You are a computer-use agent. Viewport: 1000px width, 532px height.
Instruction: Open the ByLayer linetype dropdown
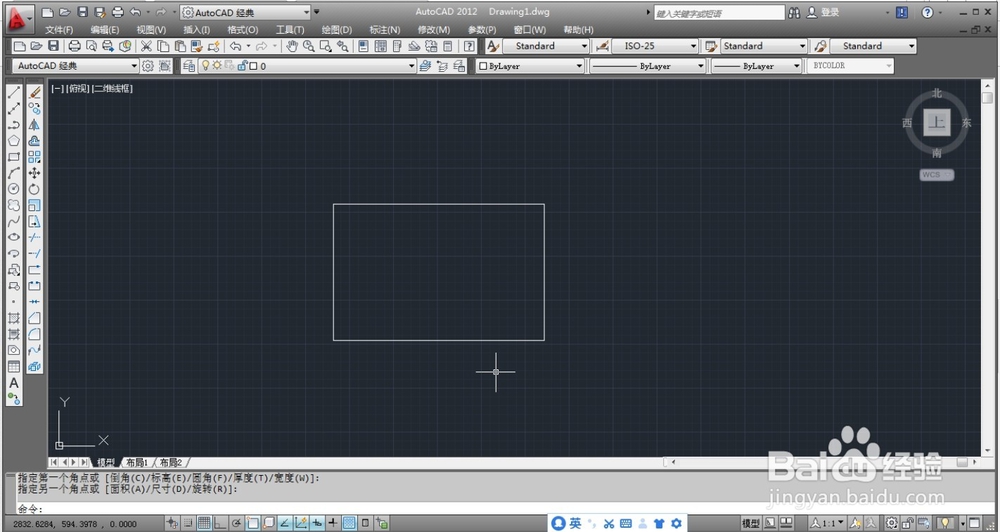point(647,66)
